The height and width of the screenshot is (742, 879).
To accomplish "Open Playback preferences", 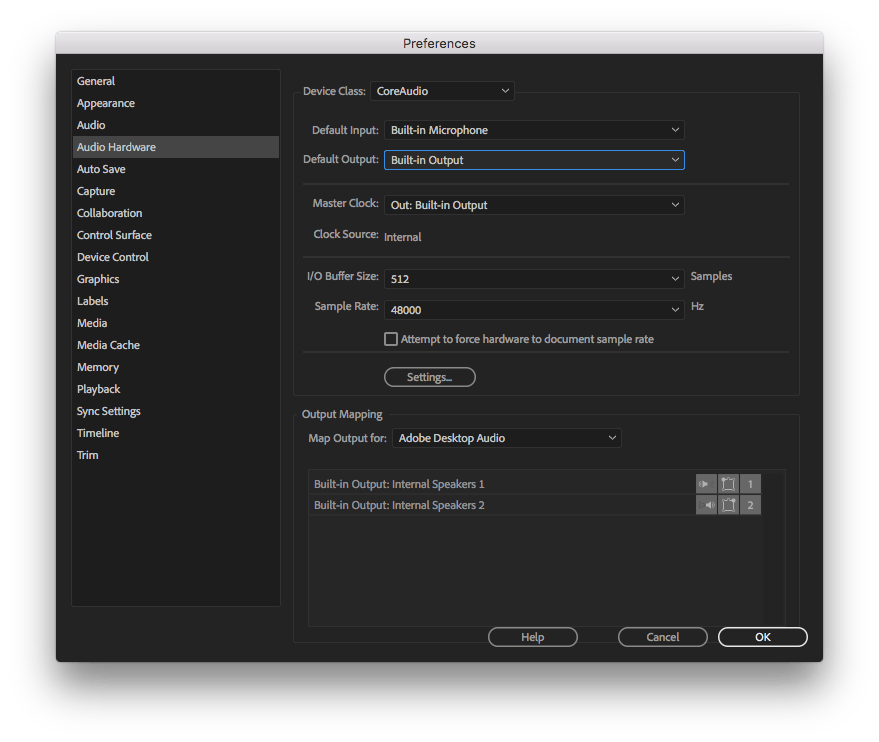I will [175, 389].
